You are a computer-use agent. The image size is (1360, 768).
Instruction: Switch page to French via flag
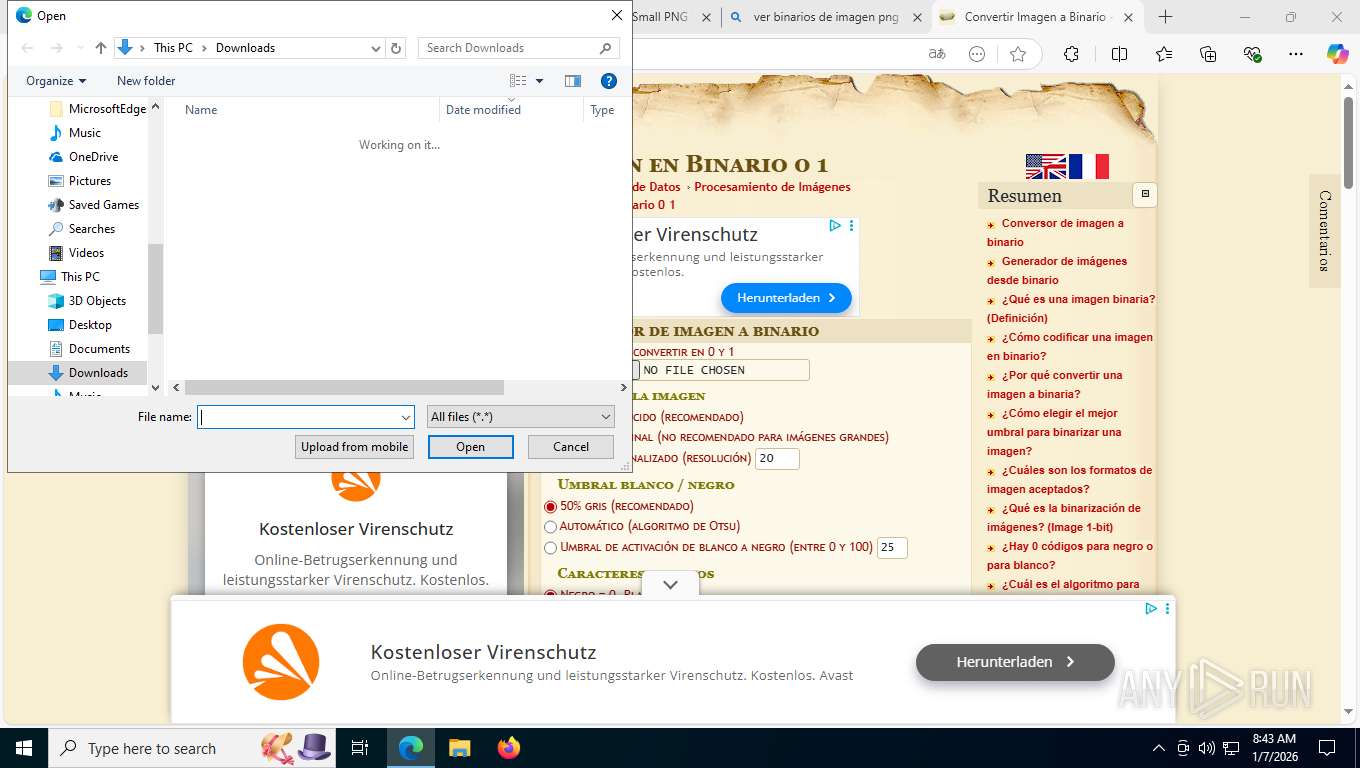(1089, 166)
